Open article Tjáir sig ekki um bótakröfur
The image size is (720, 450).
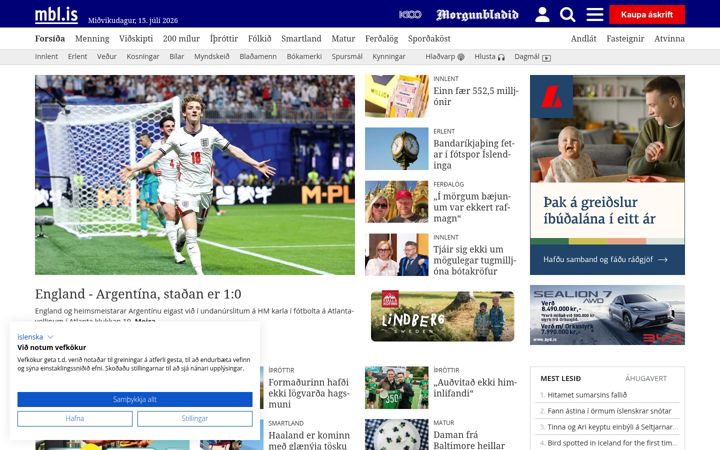click(x=475, y=260)
